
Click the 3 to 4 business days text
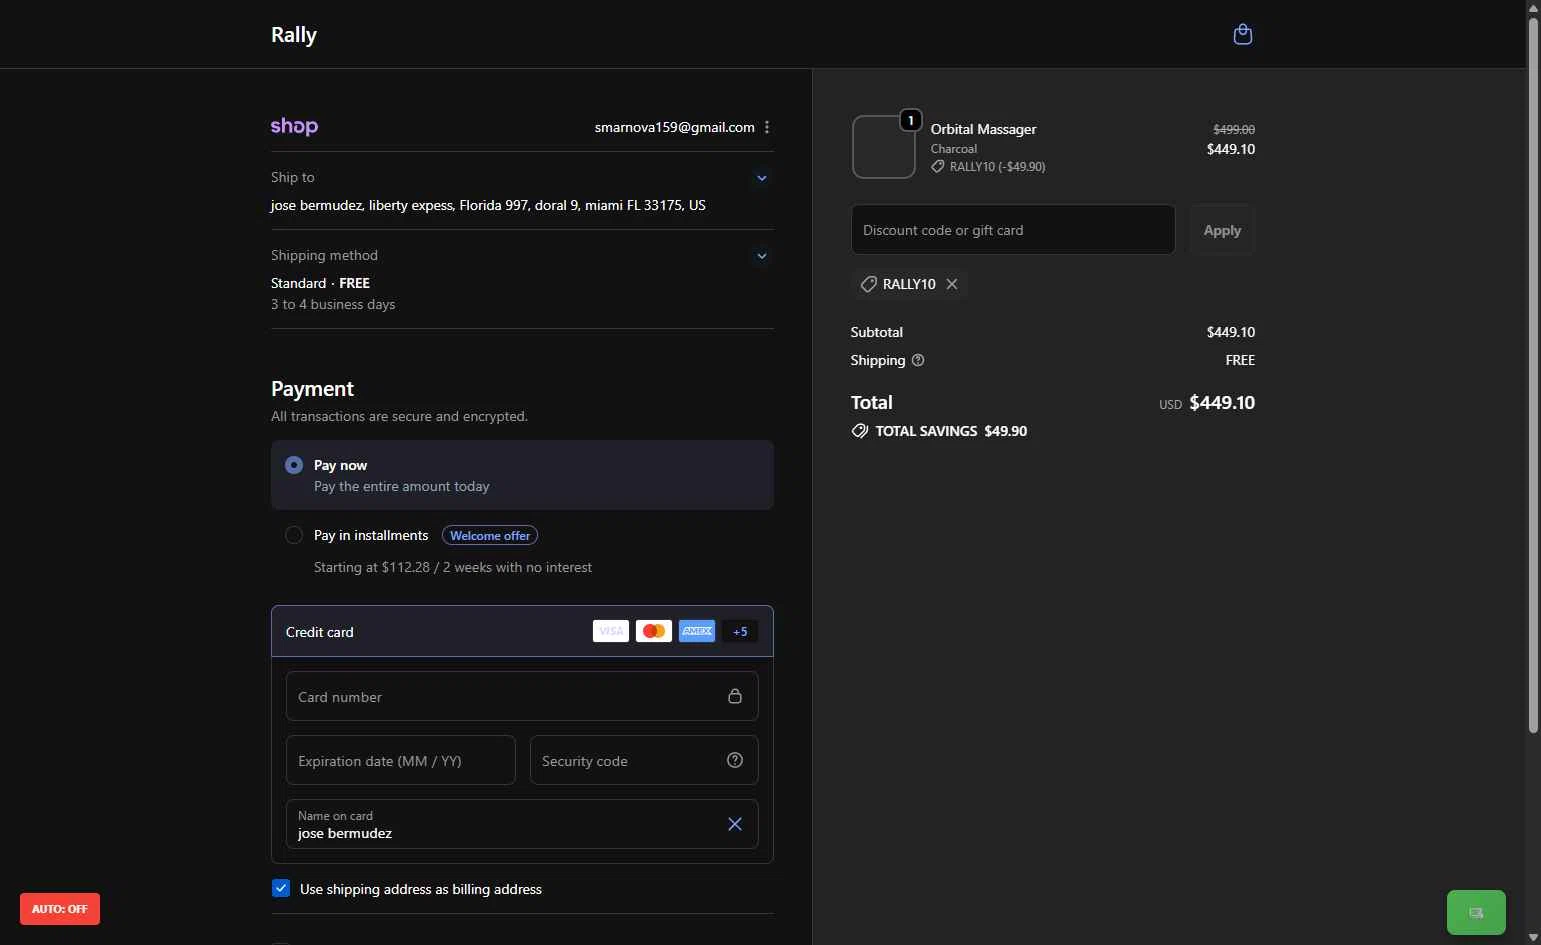coord(333,304)
